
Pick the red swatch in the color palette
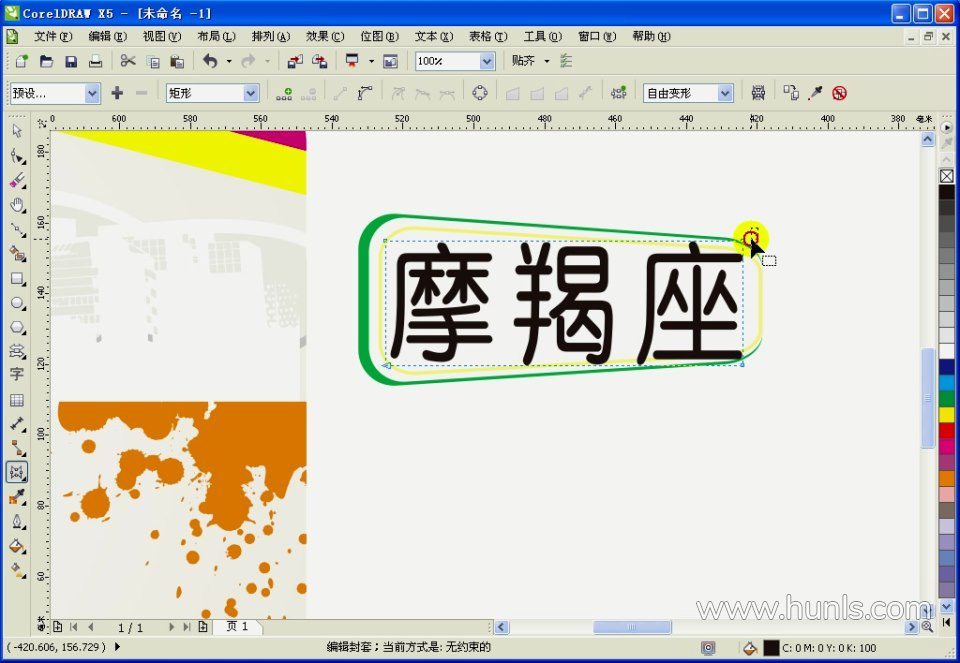click(x=946, y=430)
